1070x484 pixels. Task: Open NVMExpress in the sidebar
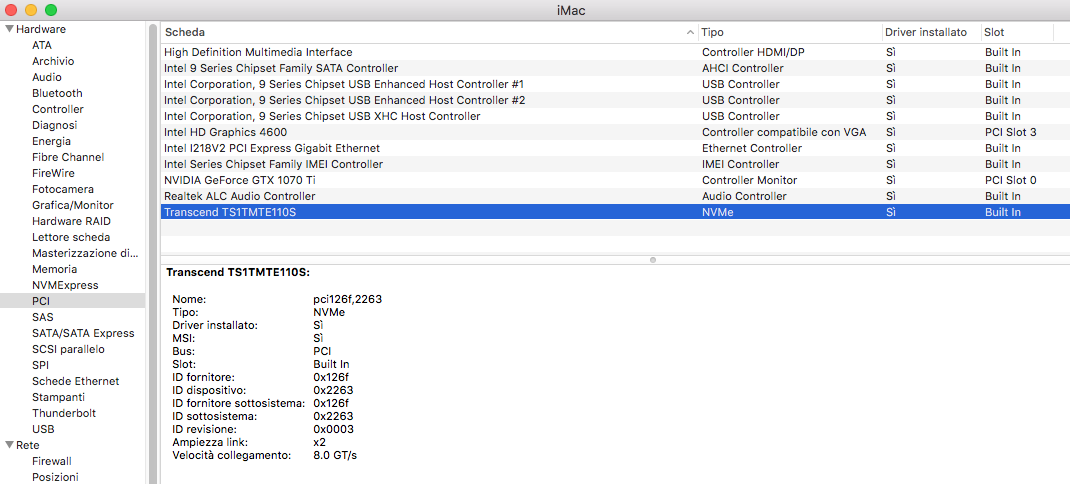point(66,285)
